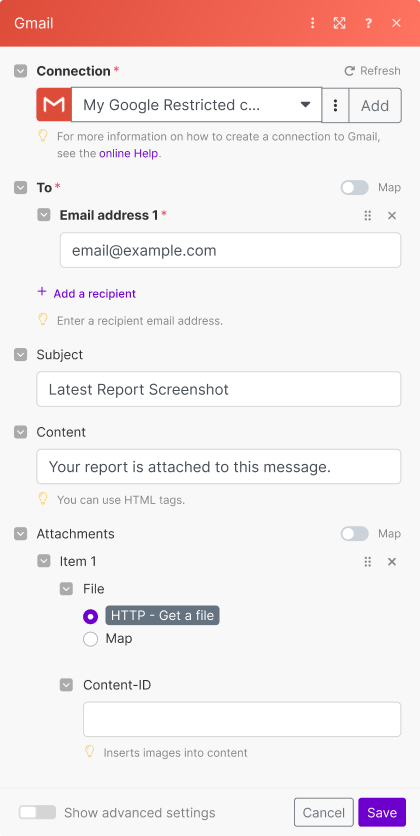Remove attachment Item 1 with its X icon
420x836 pixels.
tap(392, 561)
